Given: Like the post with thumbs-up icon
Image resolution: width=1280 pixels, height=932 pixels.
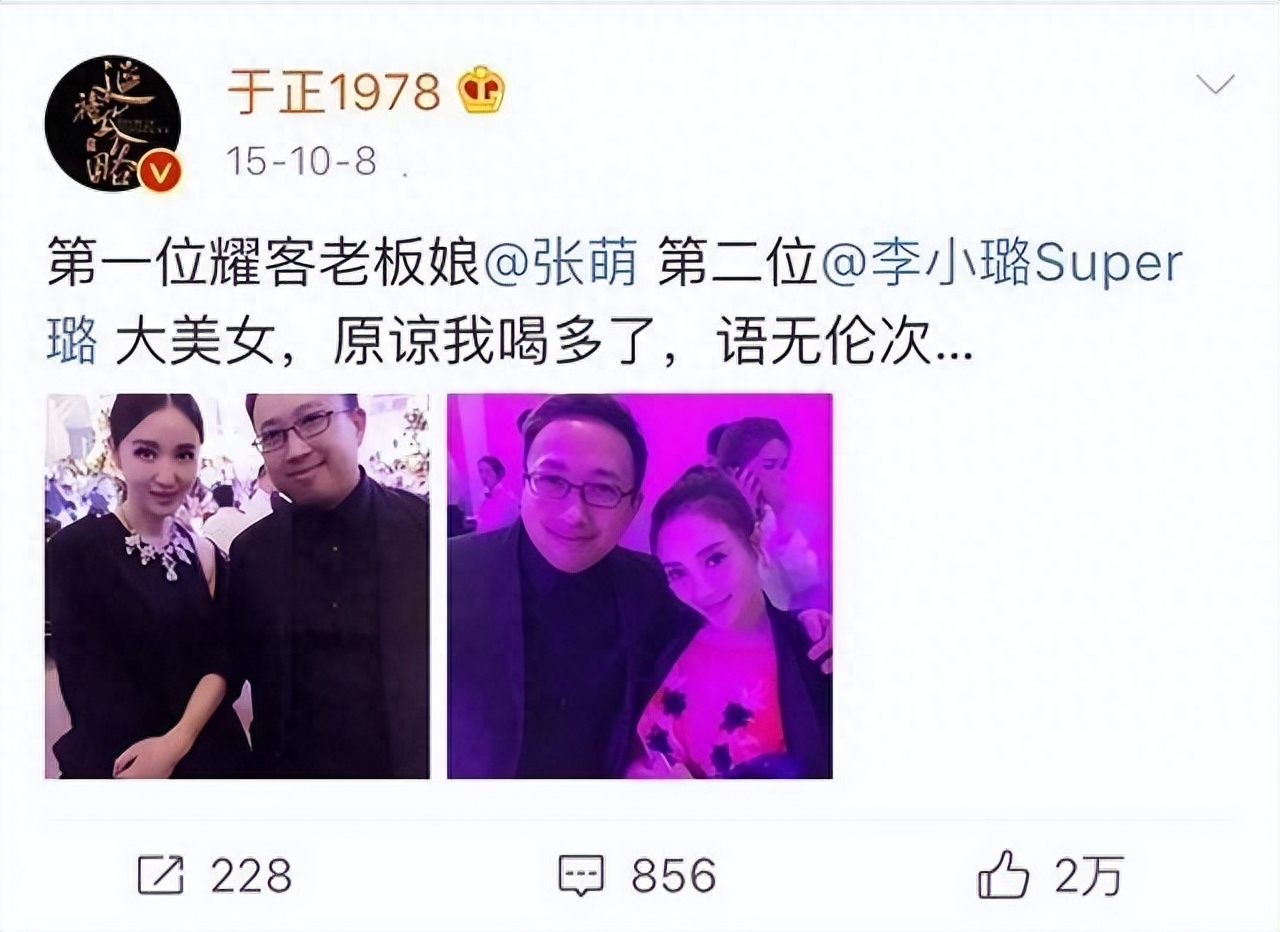Looking at the screenshot, I should [1003, 874].
